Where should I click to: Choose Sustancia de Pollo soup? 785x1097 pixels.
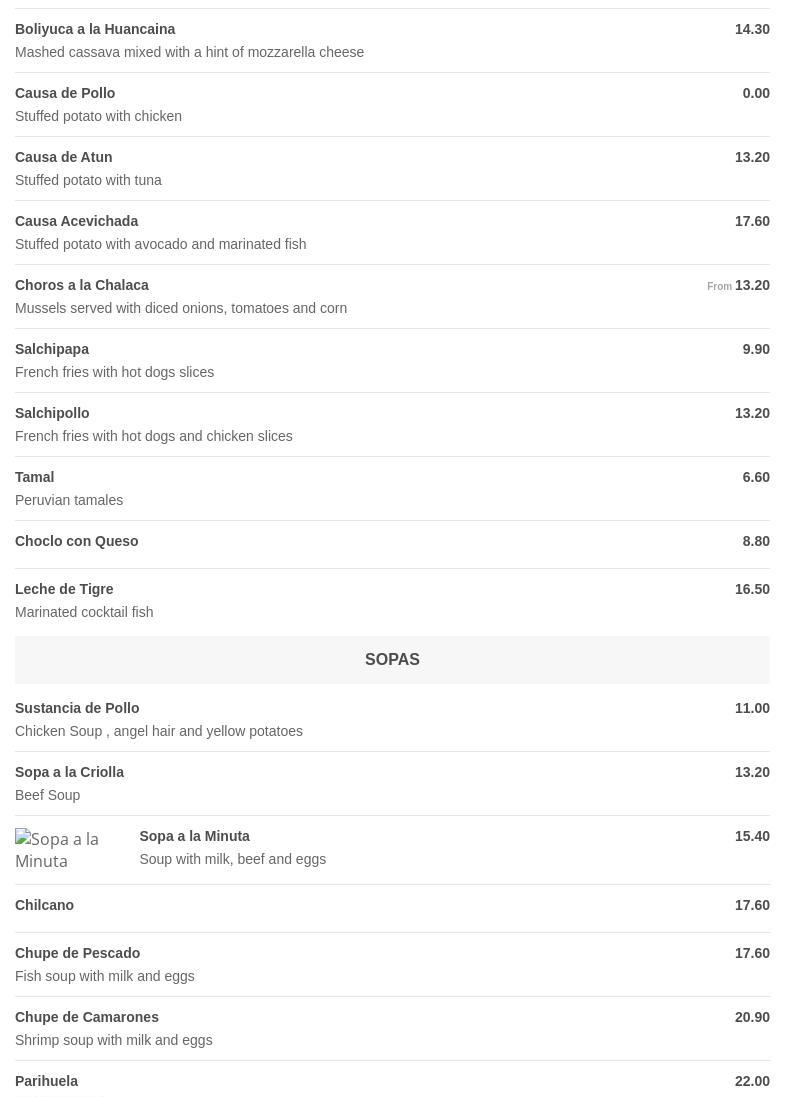click(x=77, y=708)
